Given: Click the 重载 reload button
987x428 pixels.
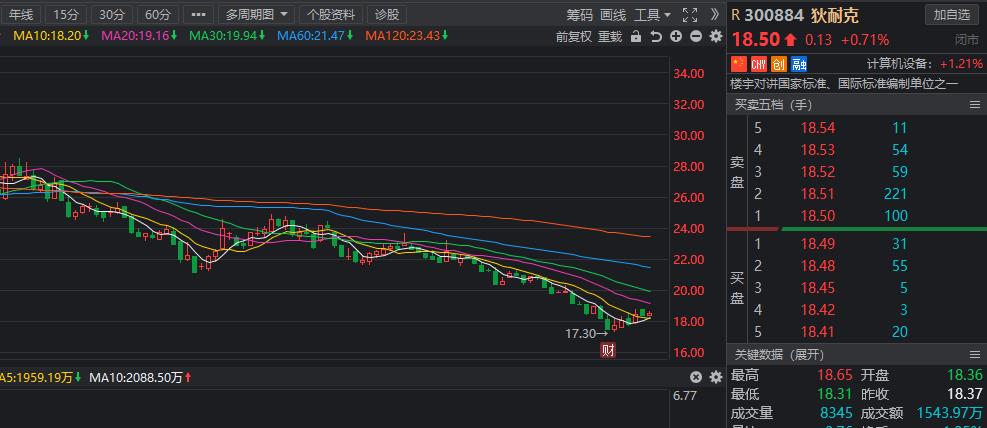Looking at the screenshot, I should [610, 37].
